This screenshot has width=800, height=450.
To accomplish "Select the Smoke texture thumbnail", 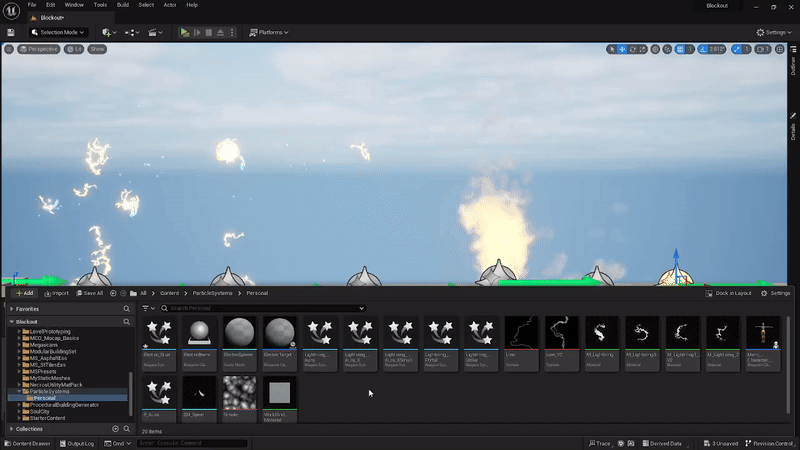I will 240,395.
